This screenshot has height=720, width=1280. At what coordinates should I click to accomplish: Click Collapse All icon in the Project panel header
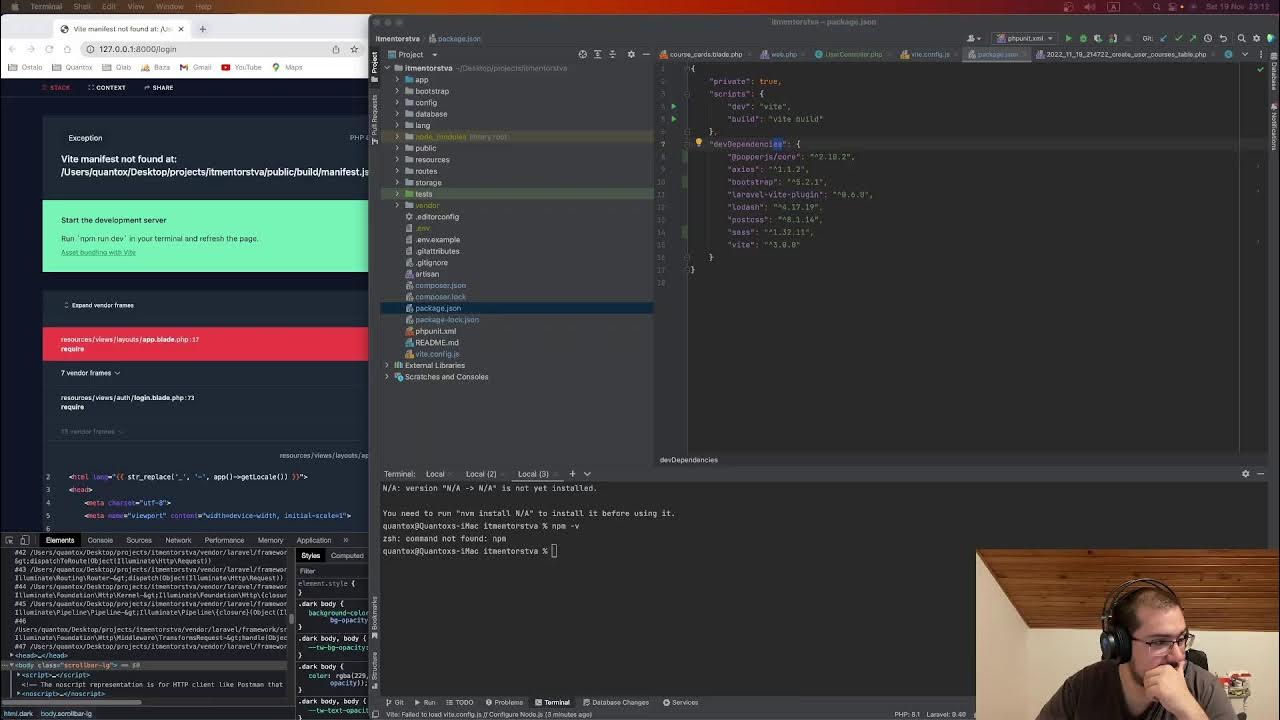click(613, 54)
